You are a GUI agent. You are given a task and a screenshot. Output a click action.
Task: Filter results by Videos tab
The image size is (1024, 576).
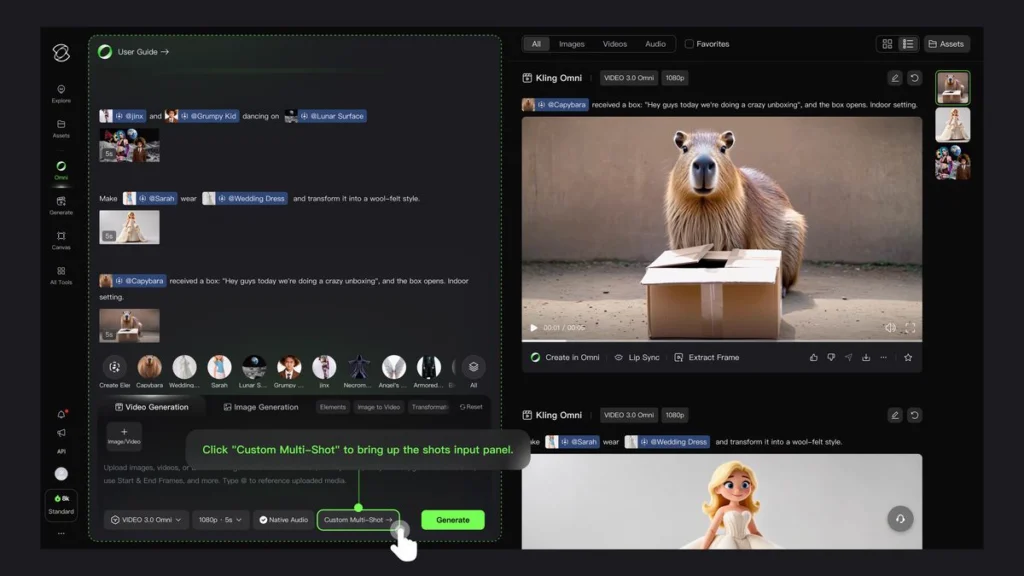point(614,44)
